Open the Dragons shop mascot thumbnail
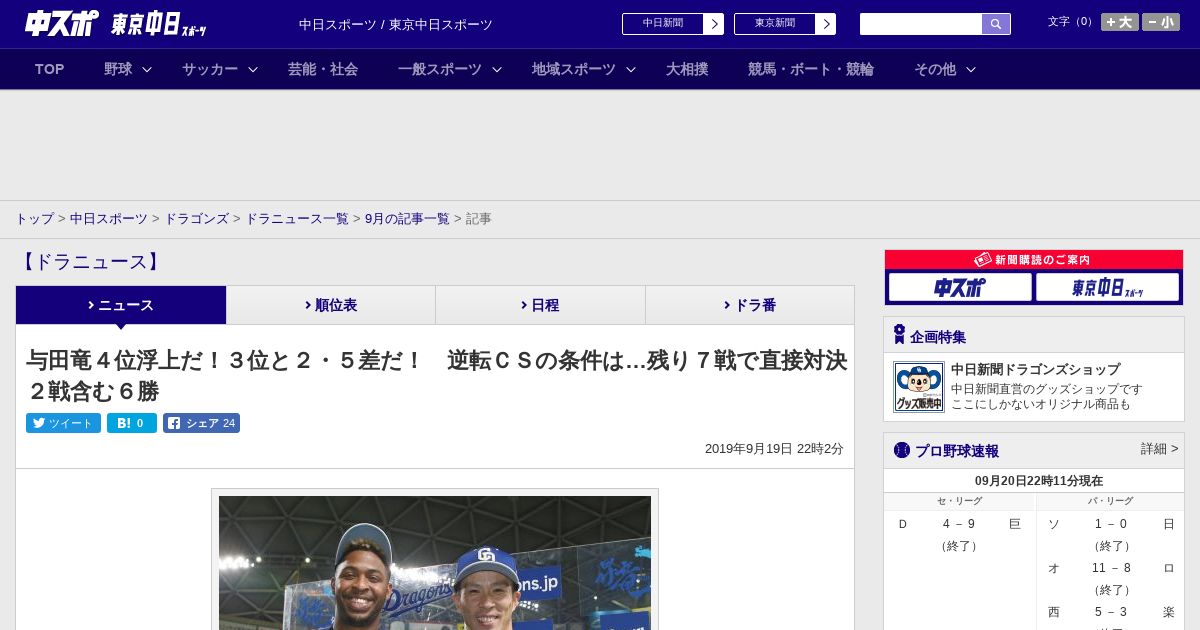 click(x=919, y=387)
